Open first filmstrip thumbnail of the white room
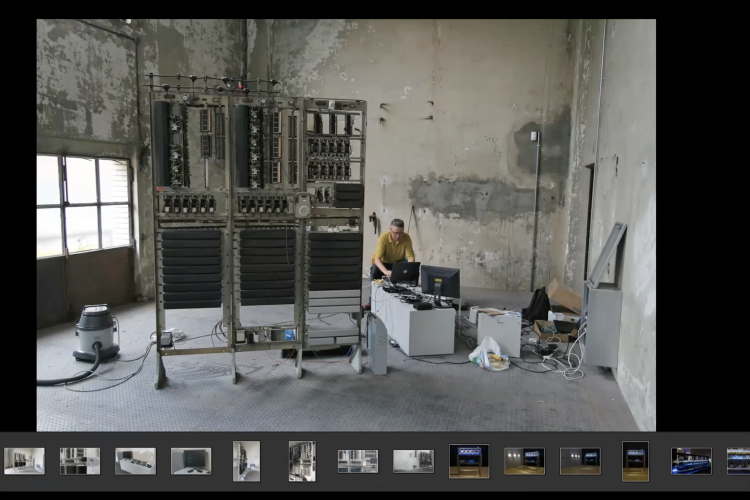This screenshot has width=750, height=500. (24, 461)
